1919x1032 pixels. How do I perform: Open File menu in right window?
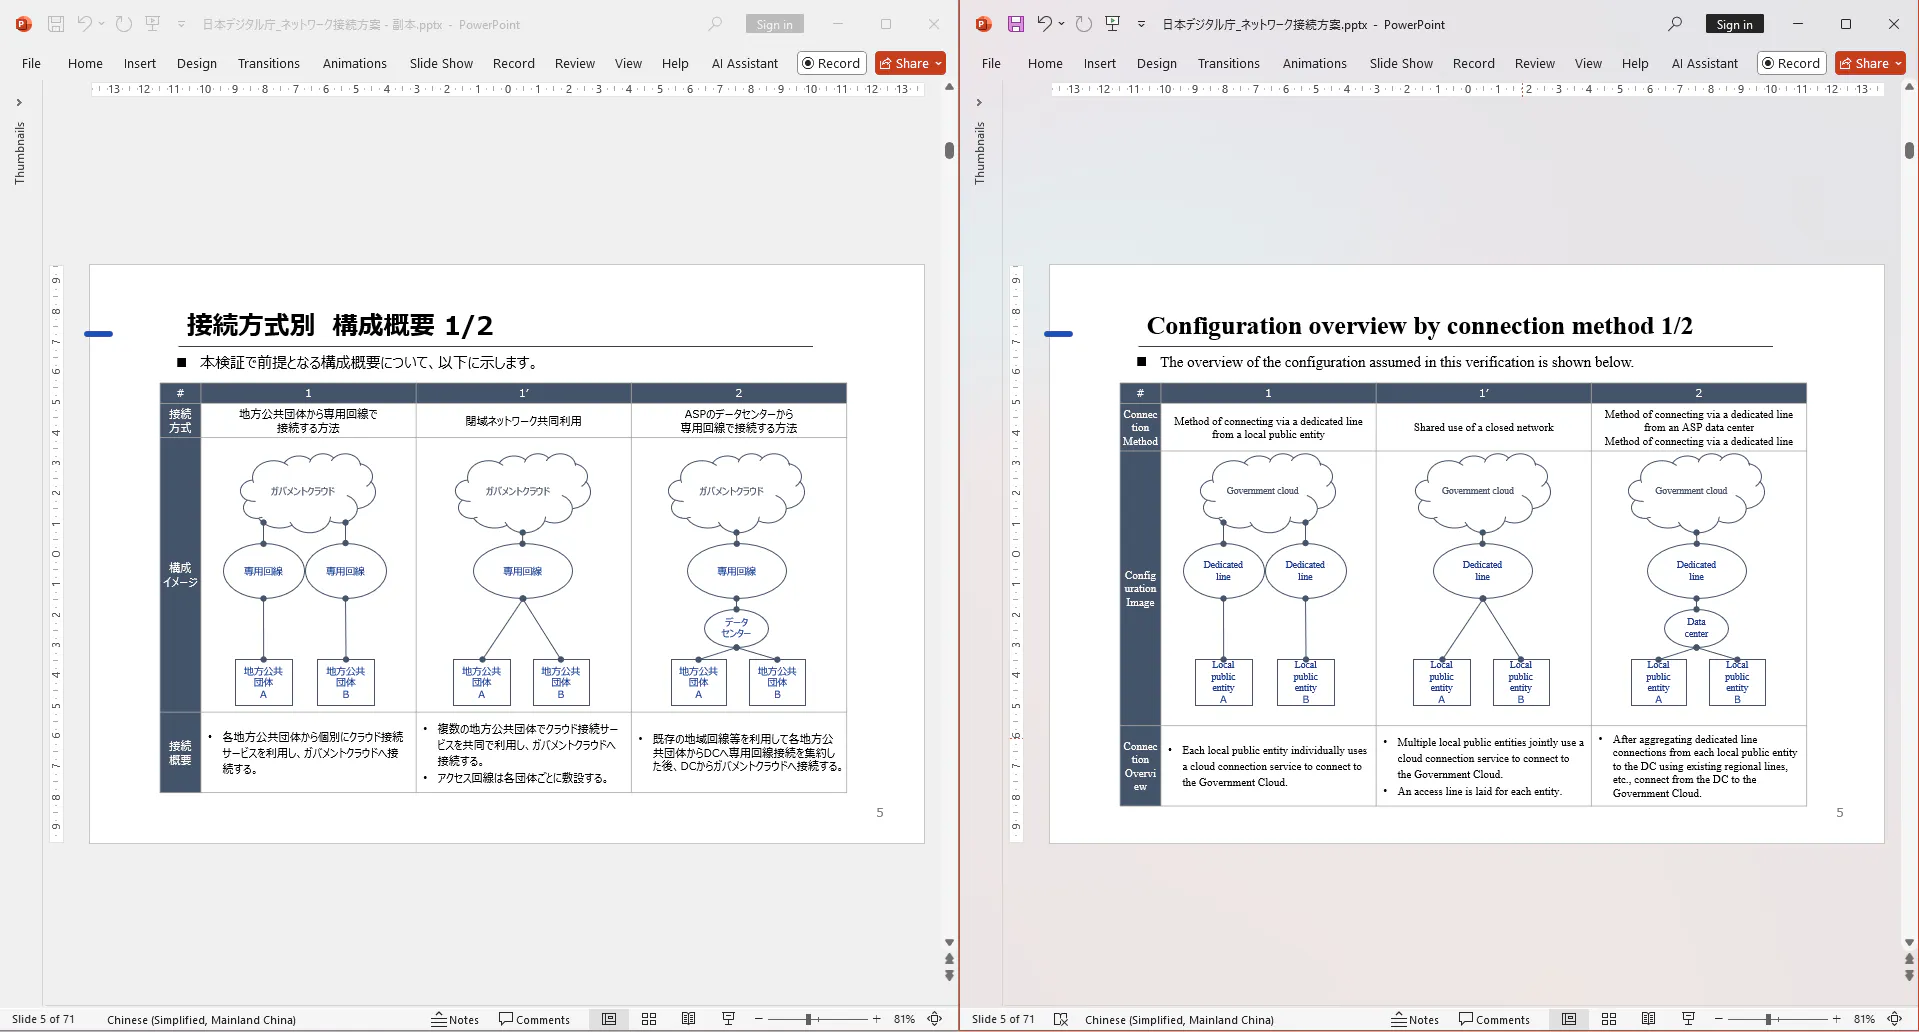coord(991,63)
